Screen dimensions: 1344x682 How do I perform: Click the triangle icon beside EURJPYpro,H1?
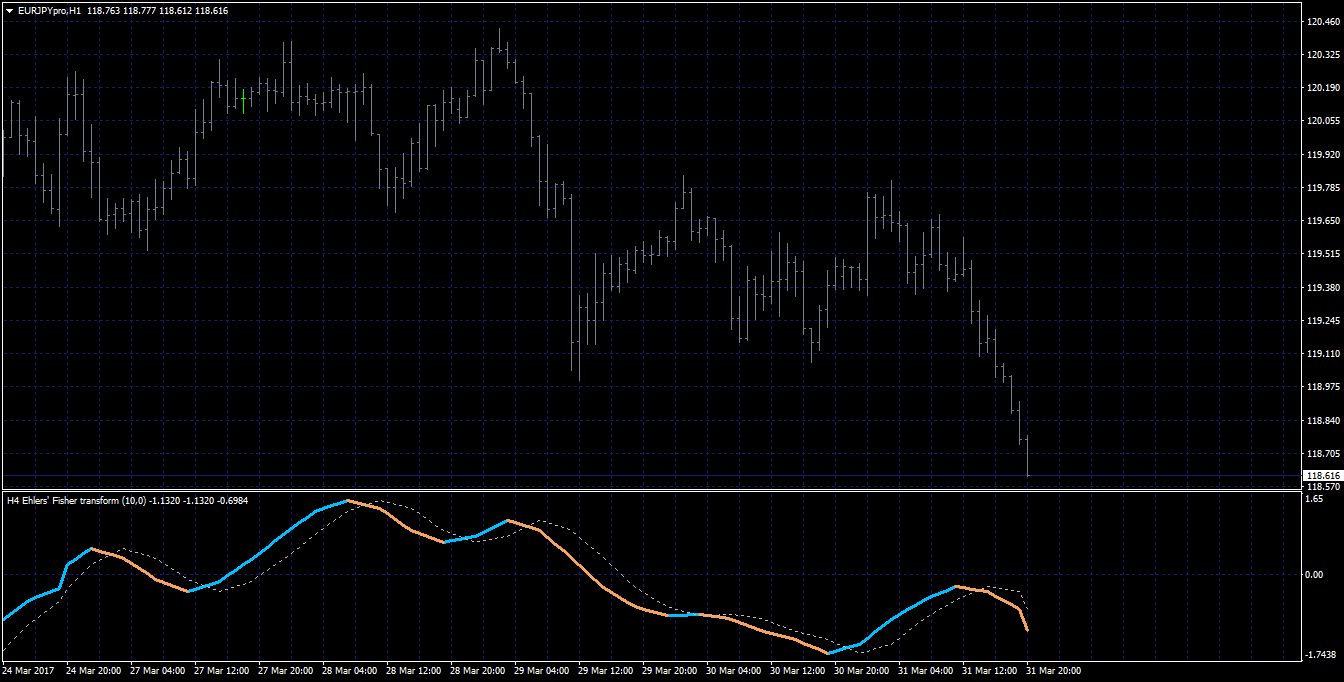(9, 9)
